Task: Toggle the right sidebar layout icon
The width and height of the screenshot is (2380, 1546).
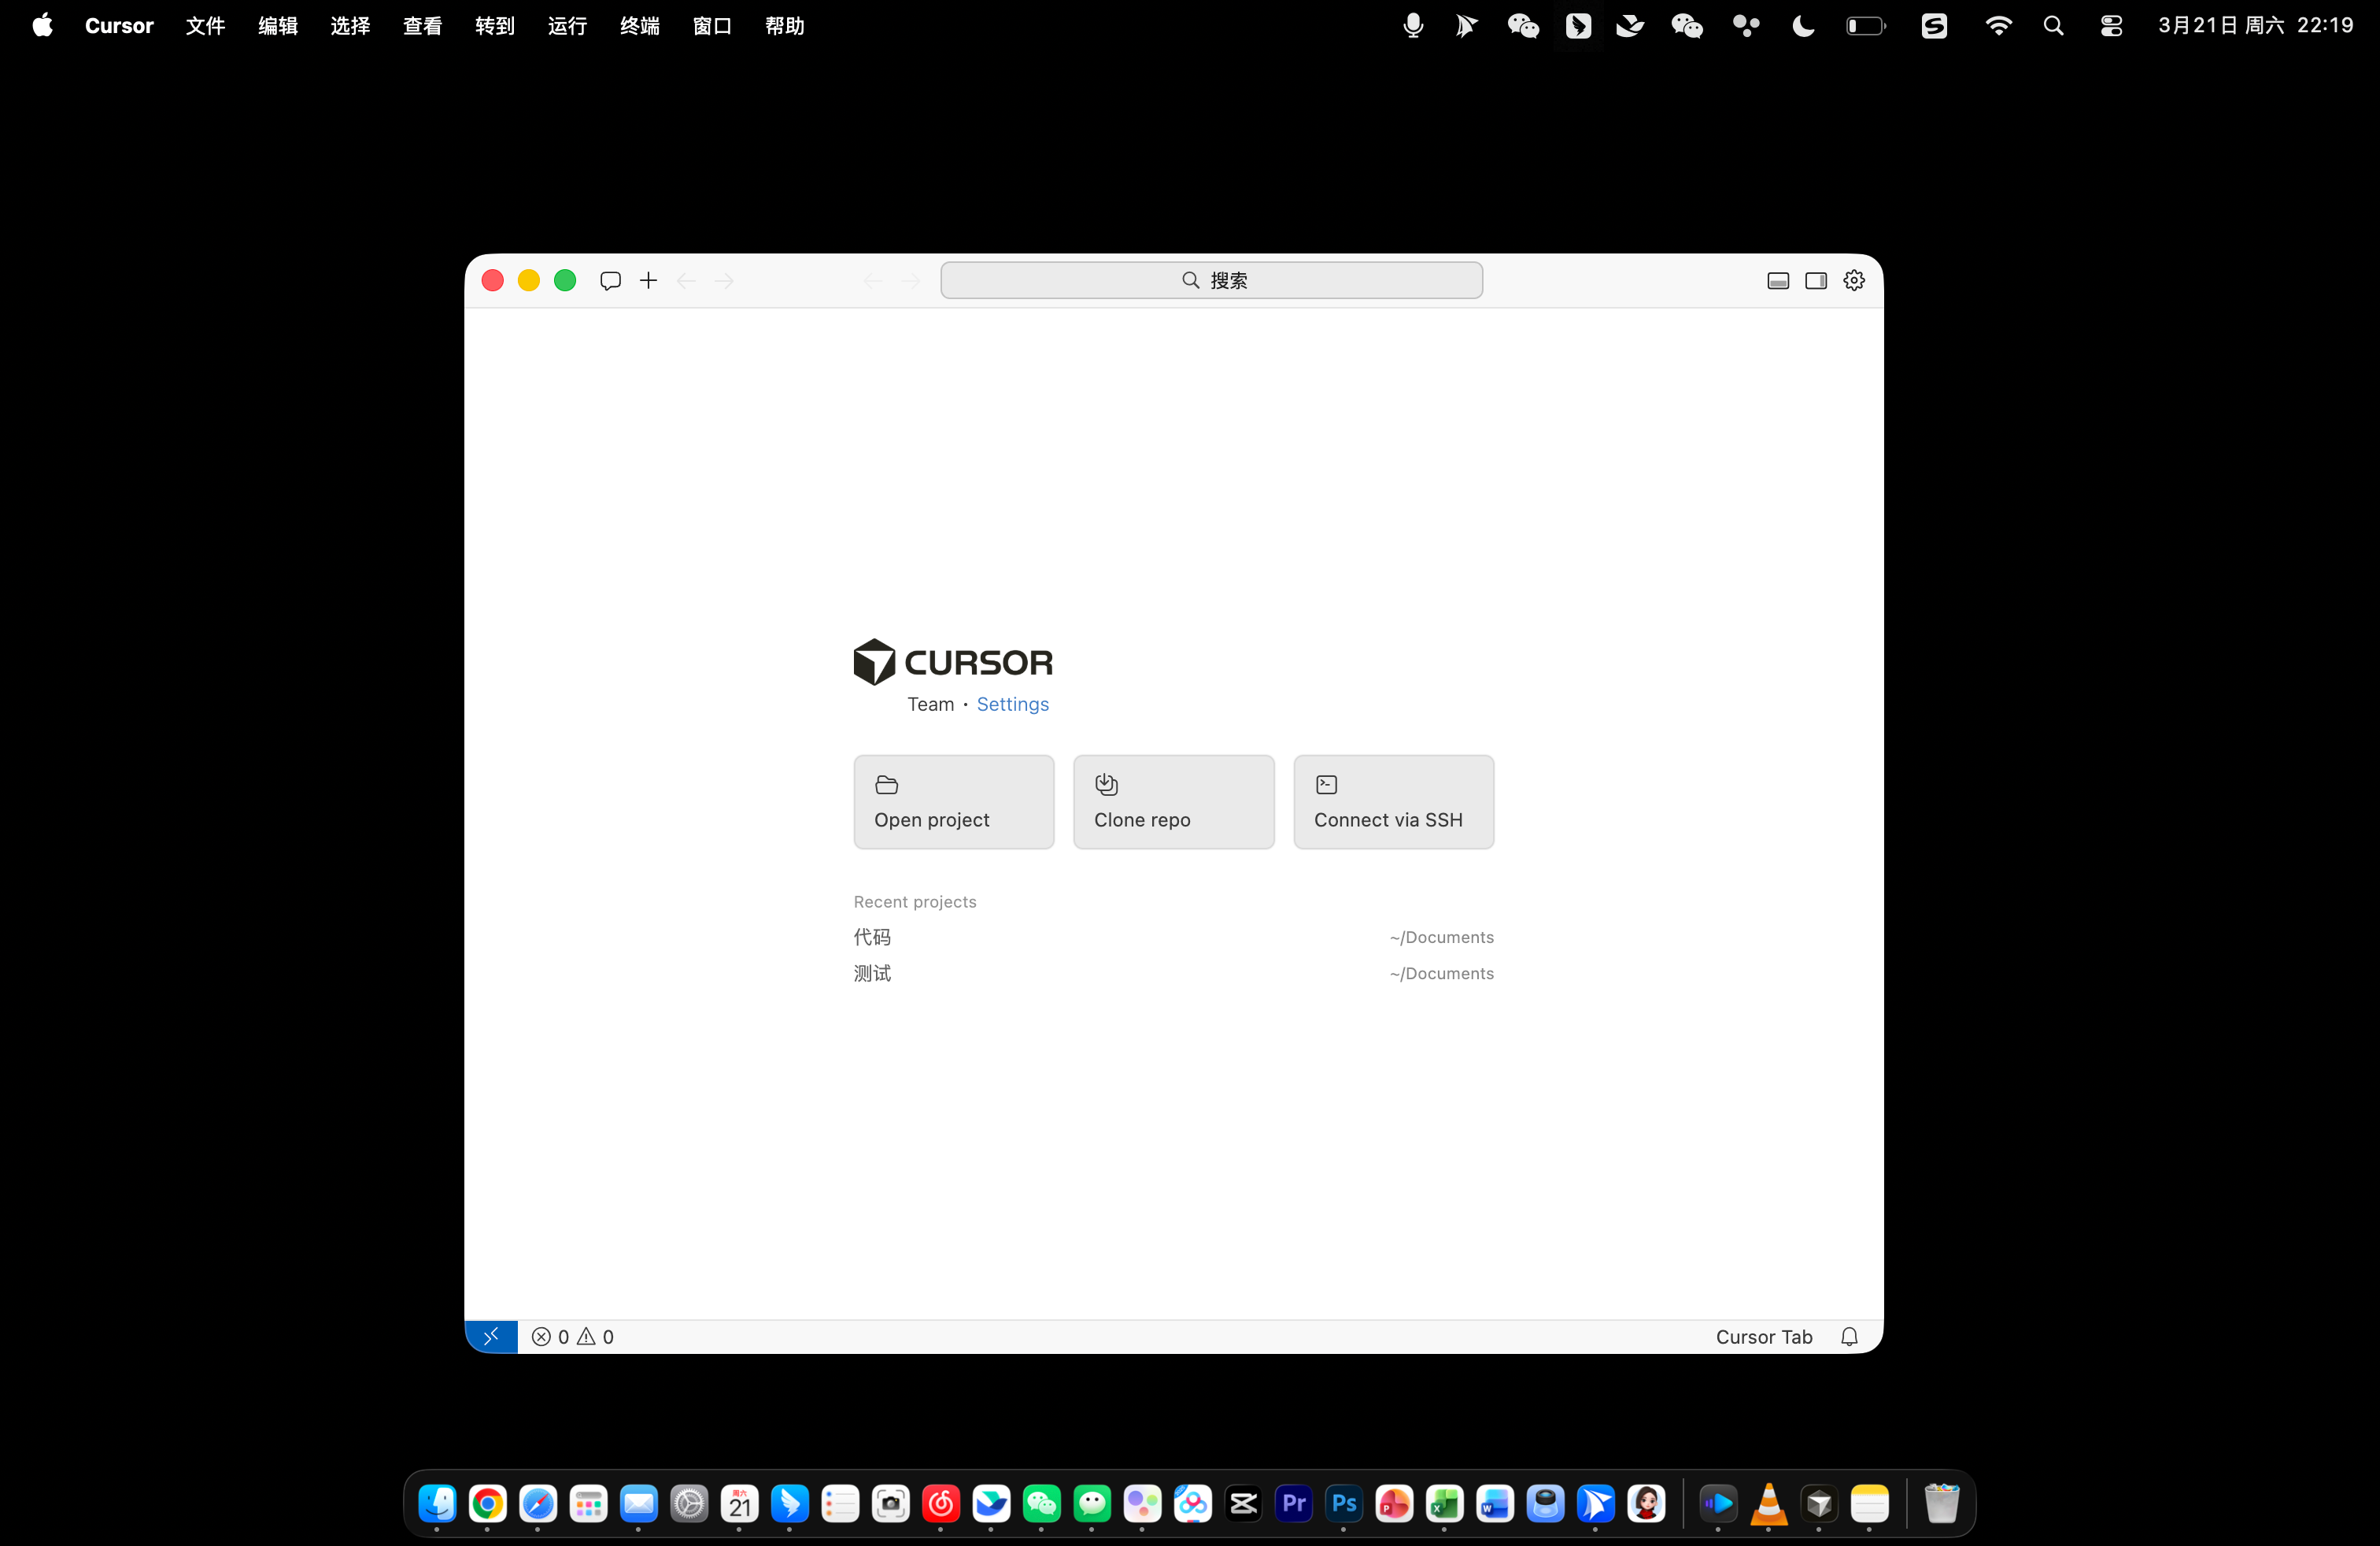Action: point(1815,281)
